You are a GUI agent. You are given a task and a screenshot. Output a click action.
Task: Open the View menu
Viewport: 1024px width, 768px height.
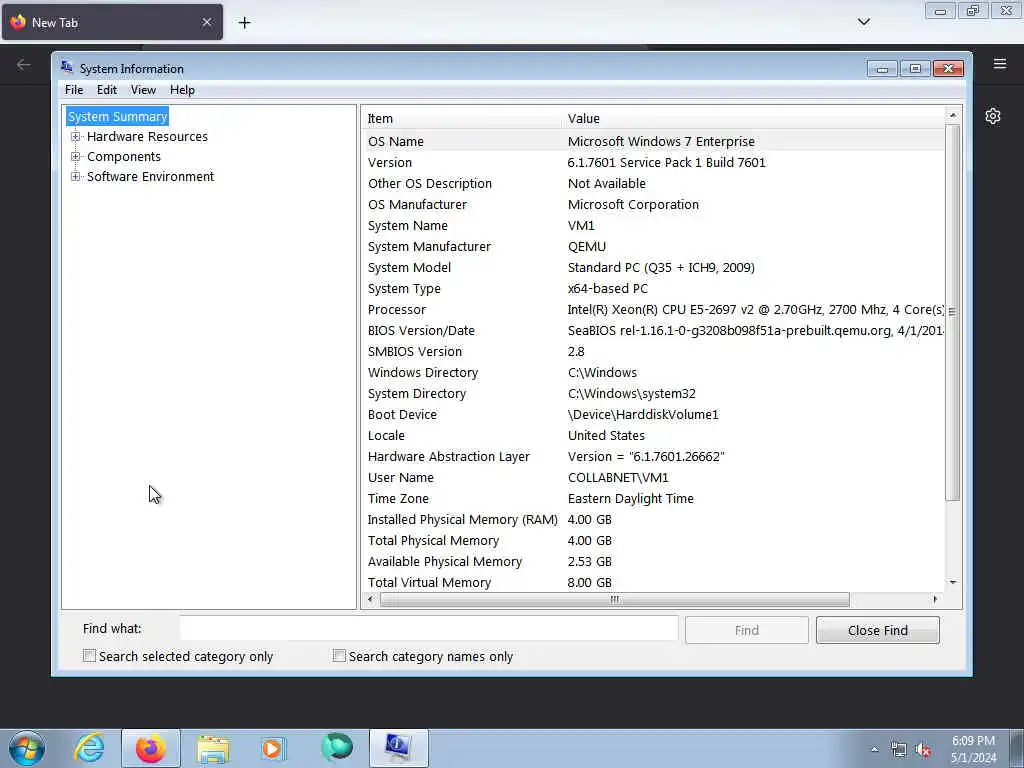click(x=143, y=90)
